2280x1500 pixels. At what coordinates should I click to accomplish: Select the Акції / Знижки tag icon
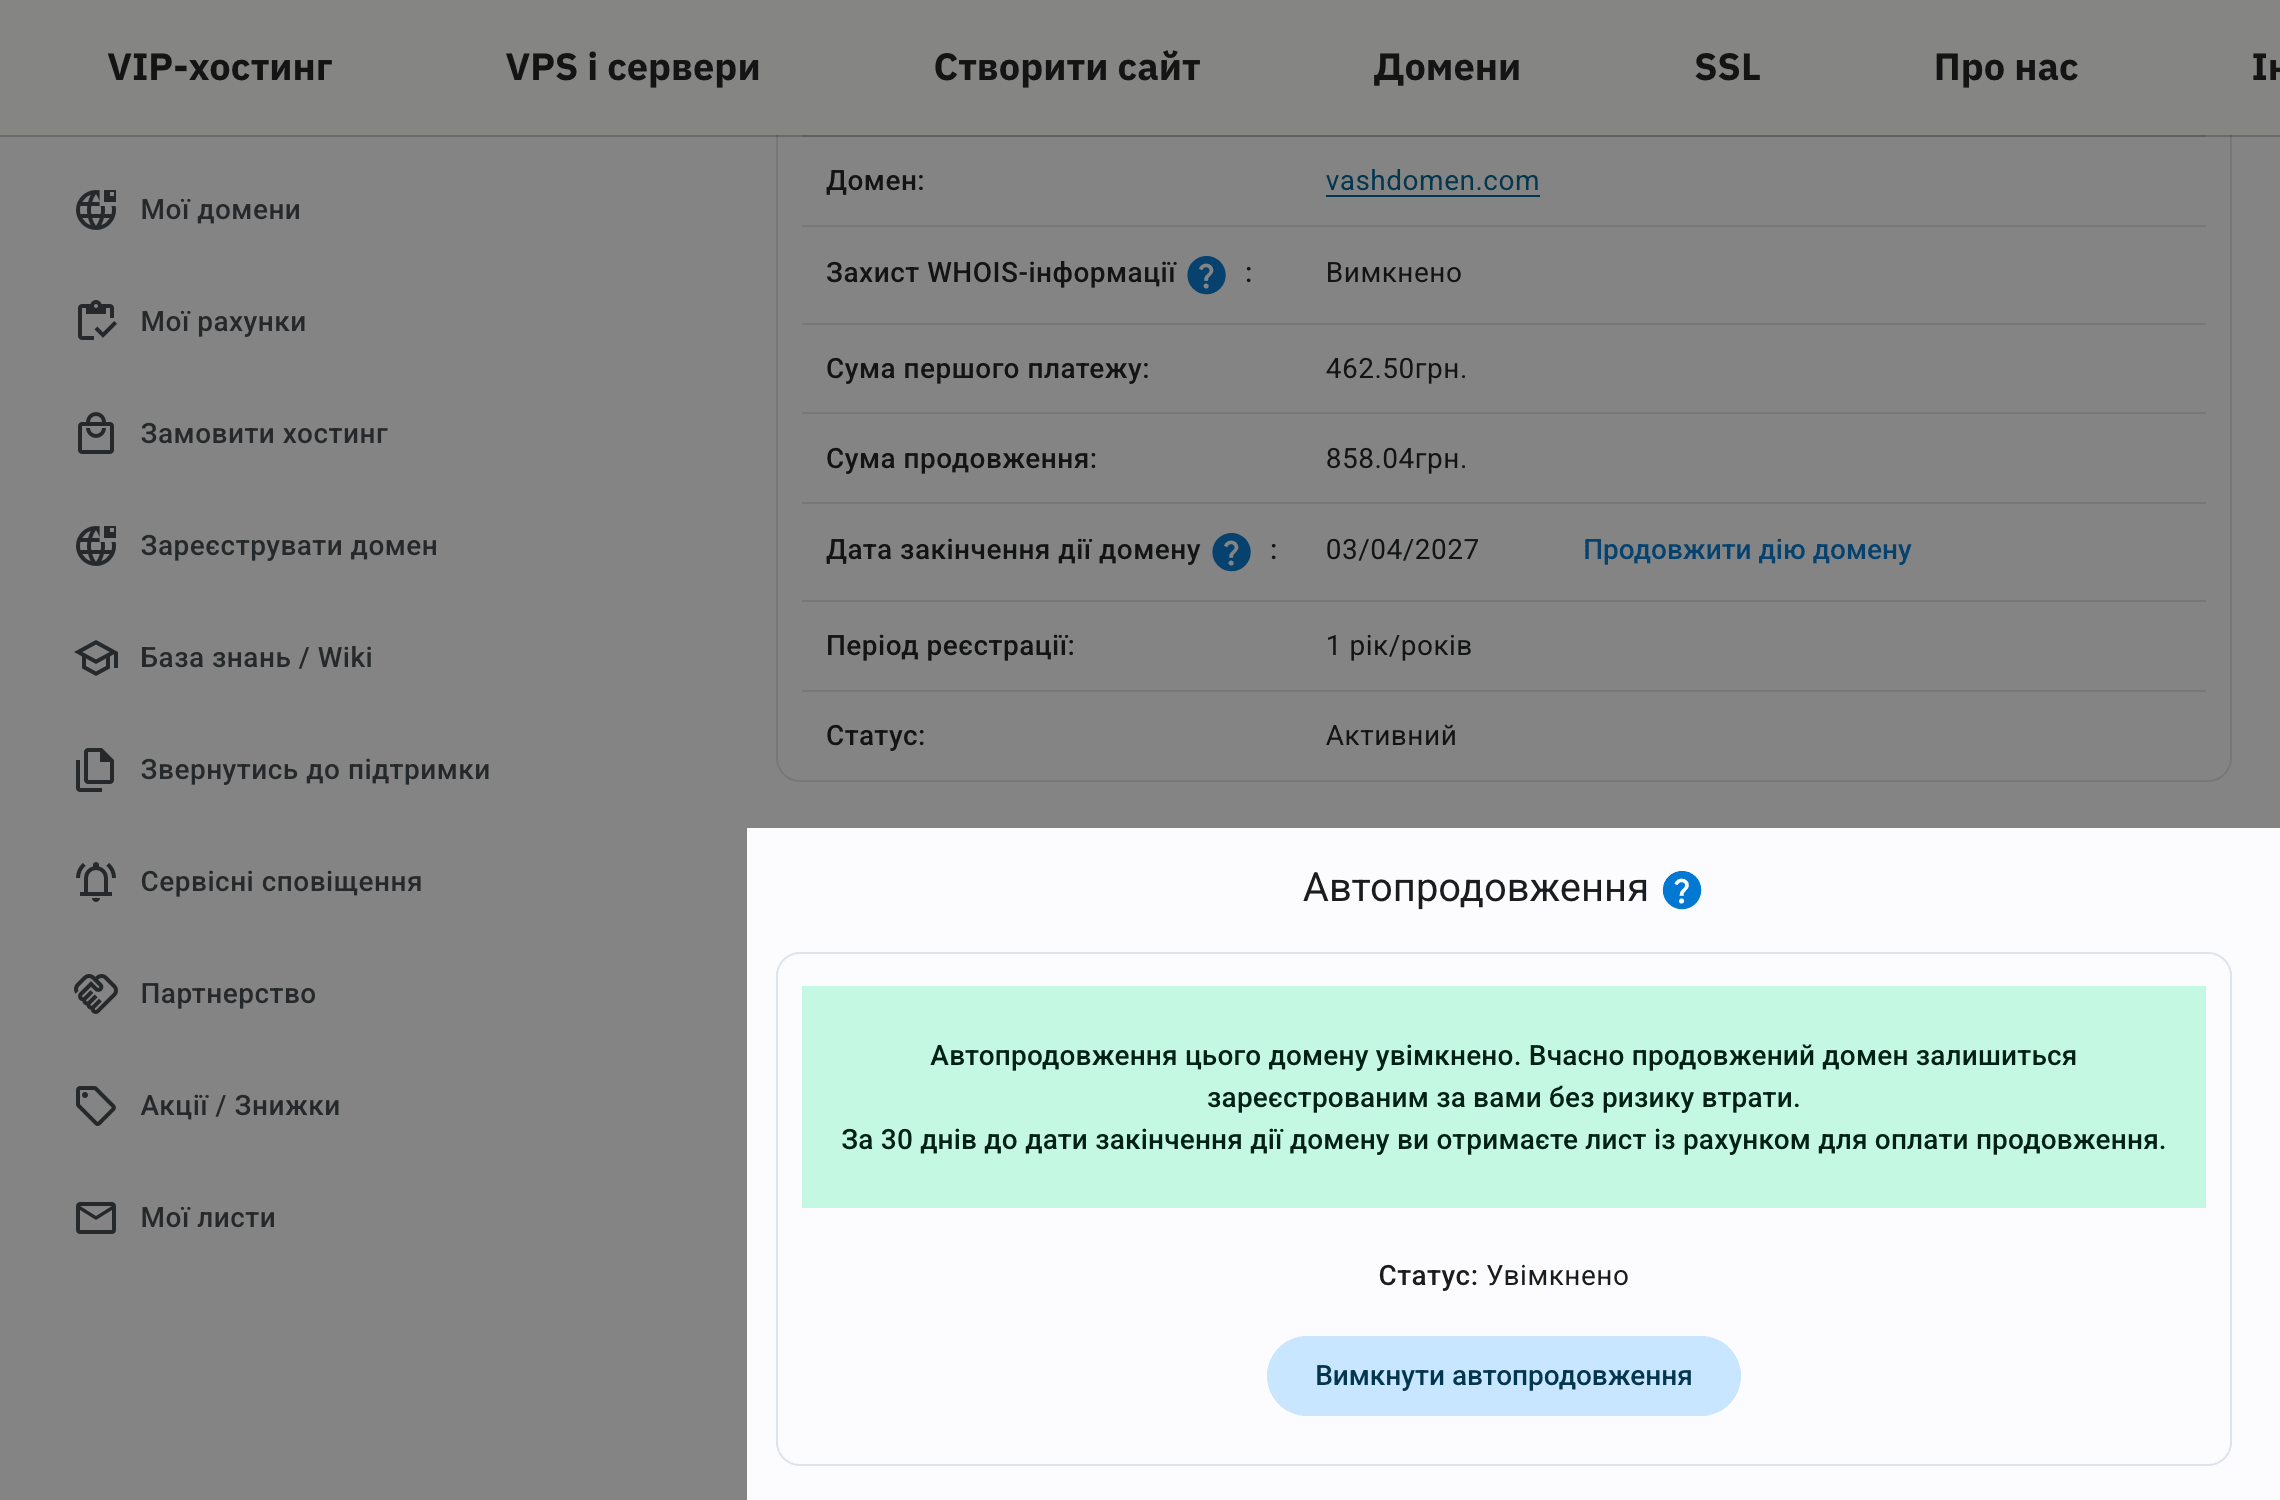pos(96,1106)
